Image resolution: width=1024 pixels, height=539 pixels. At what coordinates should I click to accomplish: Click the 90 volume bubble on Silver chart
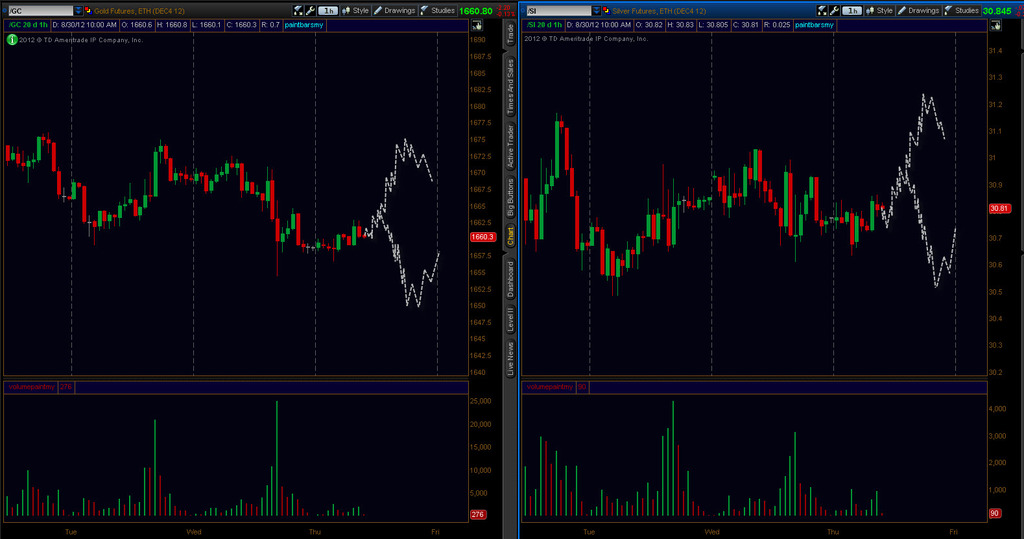pyautogui.click(x=995, y=514)
